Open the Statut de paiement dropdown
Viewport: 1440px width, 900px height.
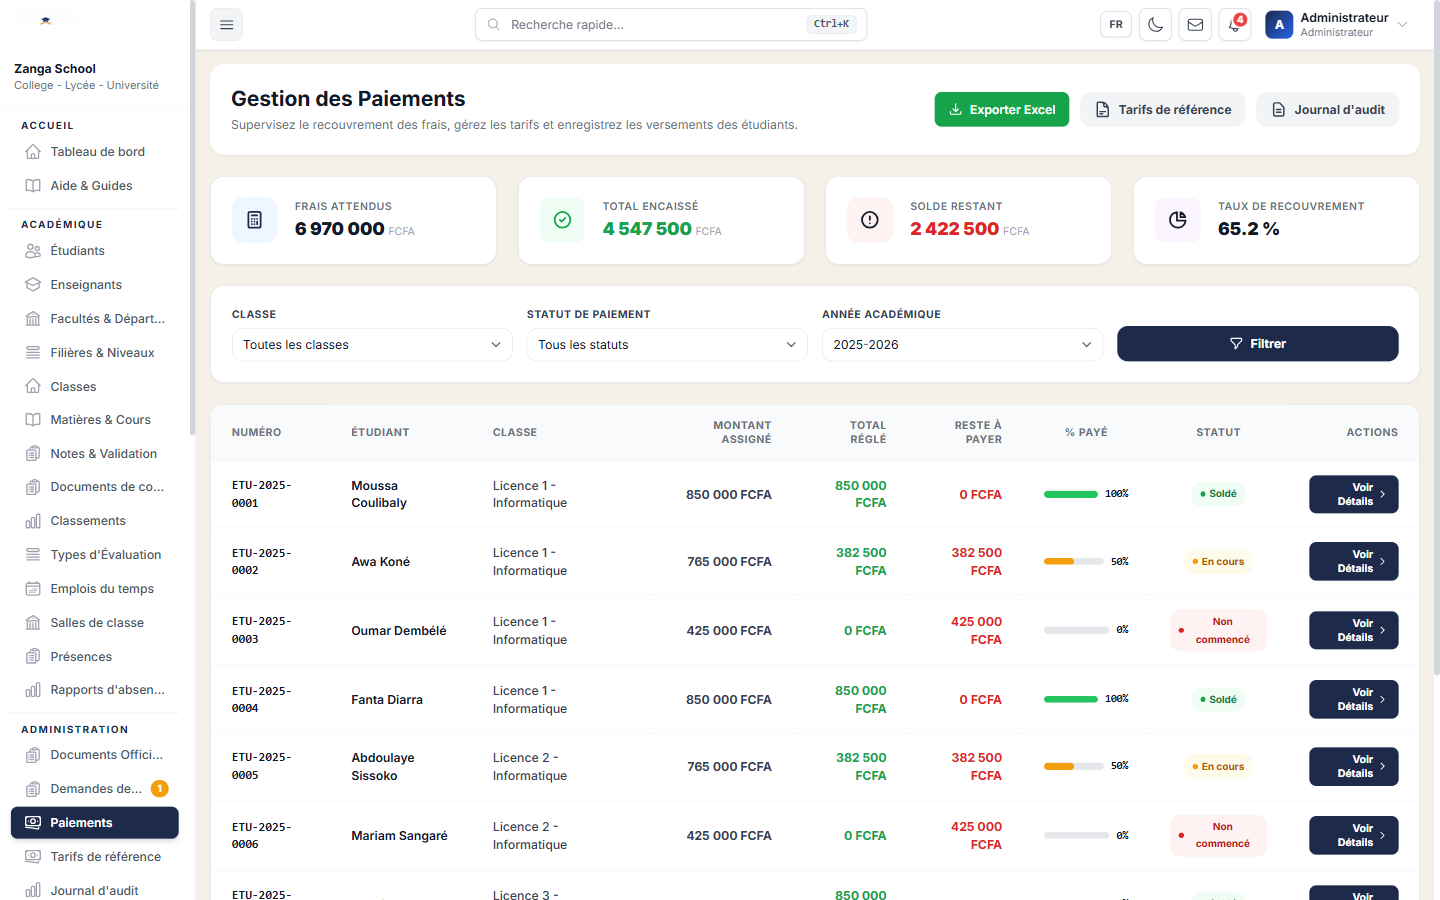pyautogui.click(x=667, y=345)
